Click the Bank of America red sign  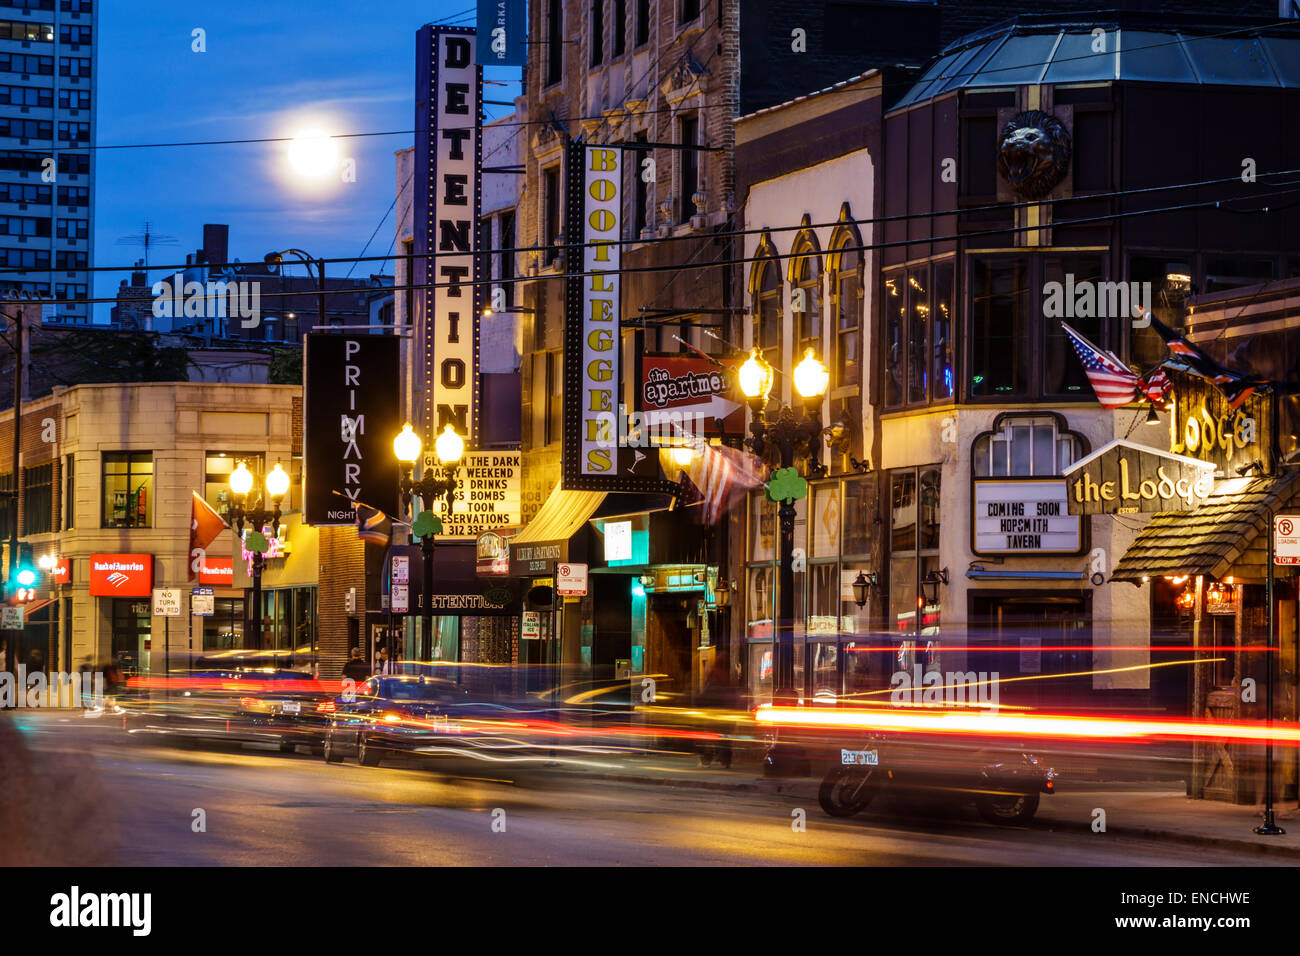[121, 575]
